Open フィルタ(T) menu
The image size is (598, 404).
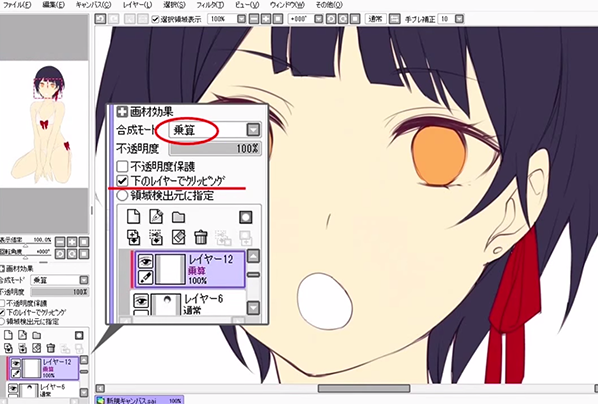coord(211,5)
